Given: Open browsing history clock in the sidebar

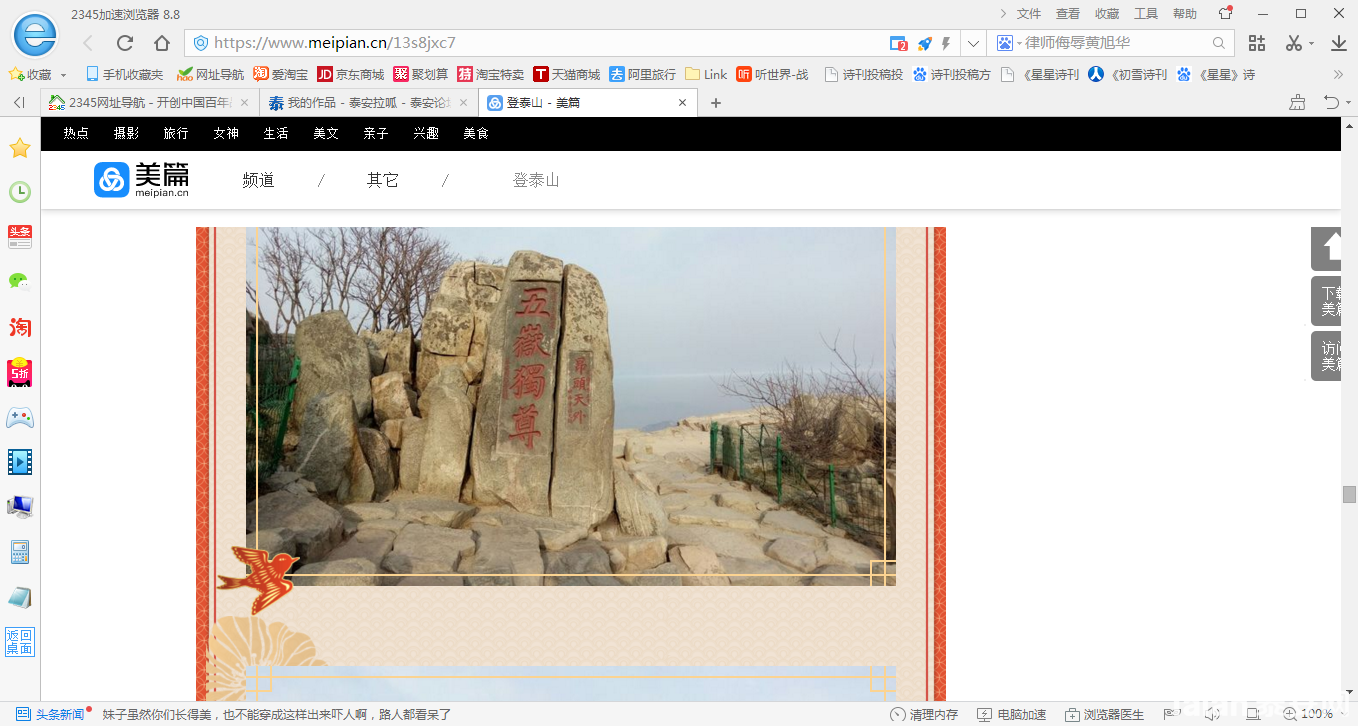Looking at the screenshot, I should click(x=19, y=192).
